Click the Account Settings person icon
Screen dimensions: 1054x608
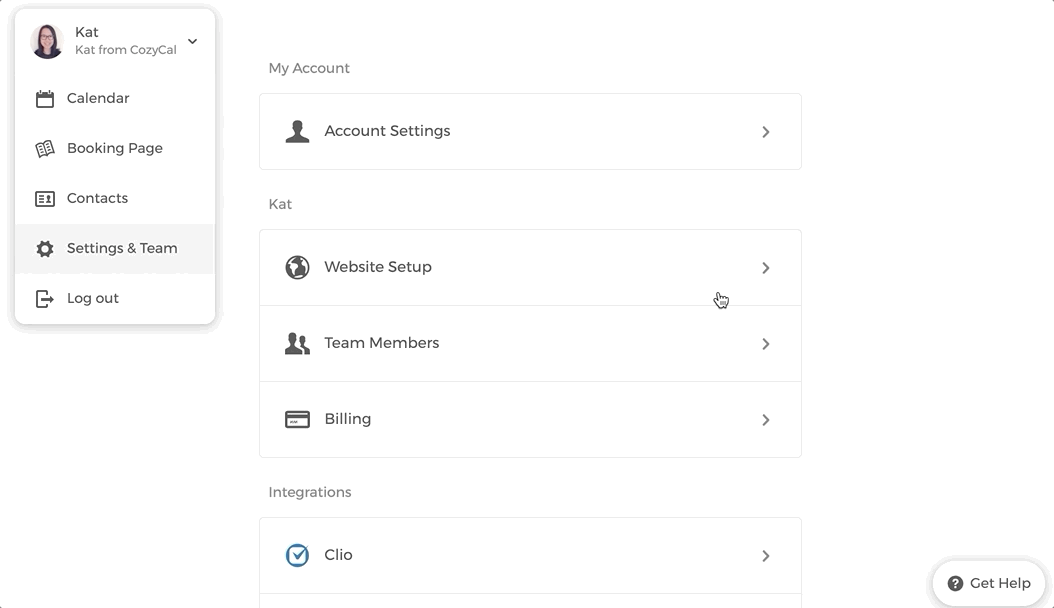point(297,132)
